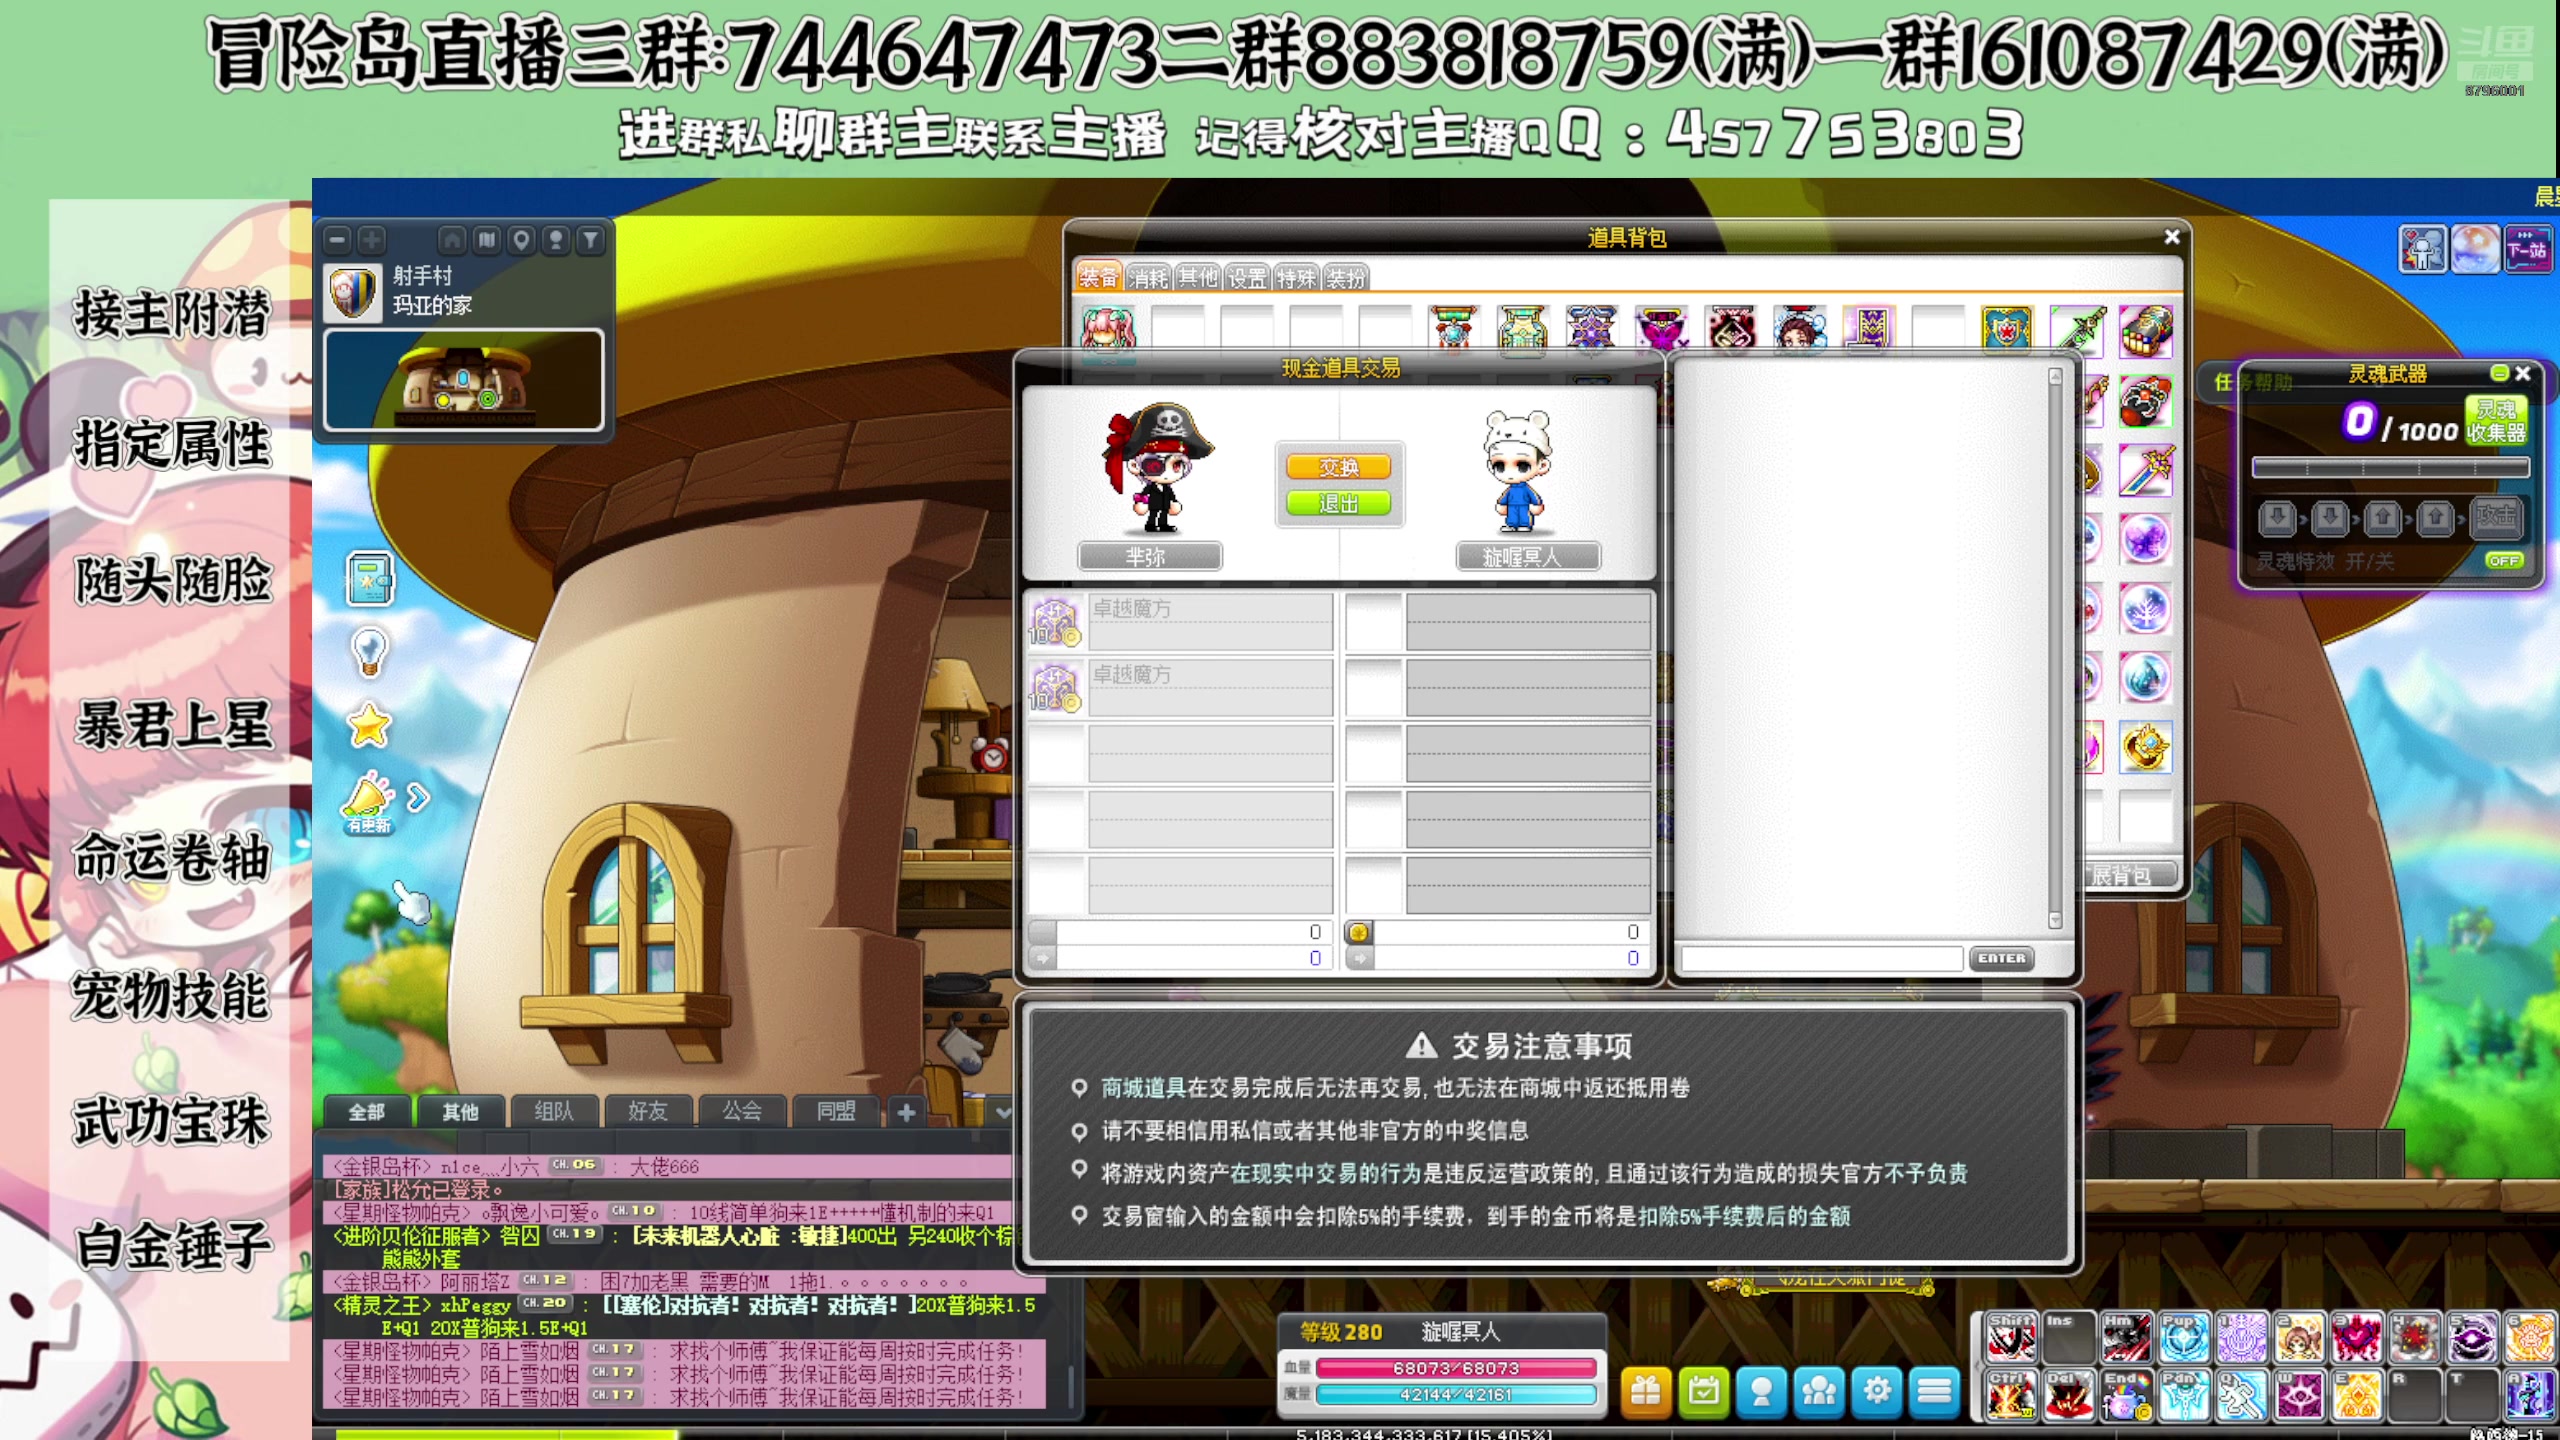Select the pink-haired wig item in inventory

click(1108, 329)
